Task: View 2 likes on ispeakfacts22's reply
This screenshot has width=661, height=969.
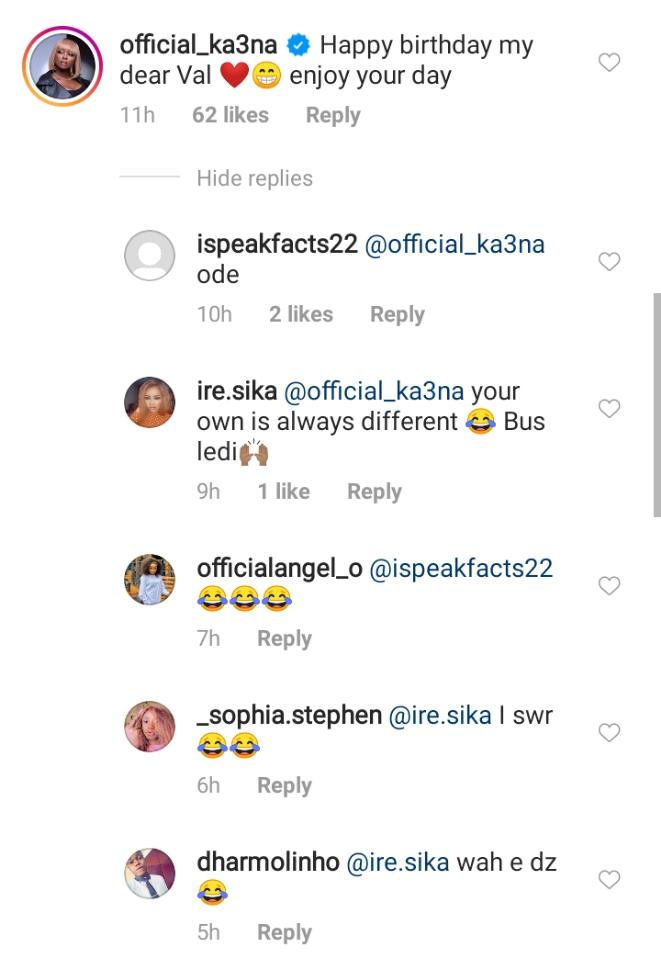Action: coord(300,314)
